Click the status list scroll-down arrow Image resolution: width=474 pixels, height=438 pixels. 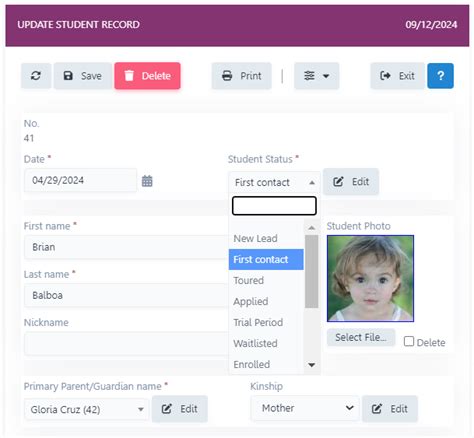click(x=311, y=365)
